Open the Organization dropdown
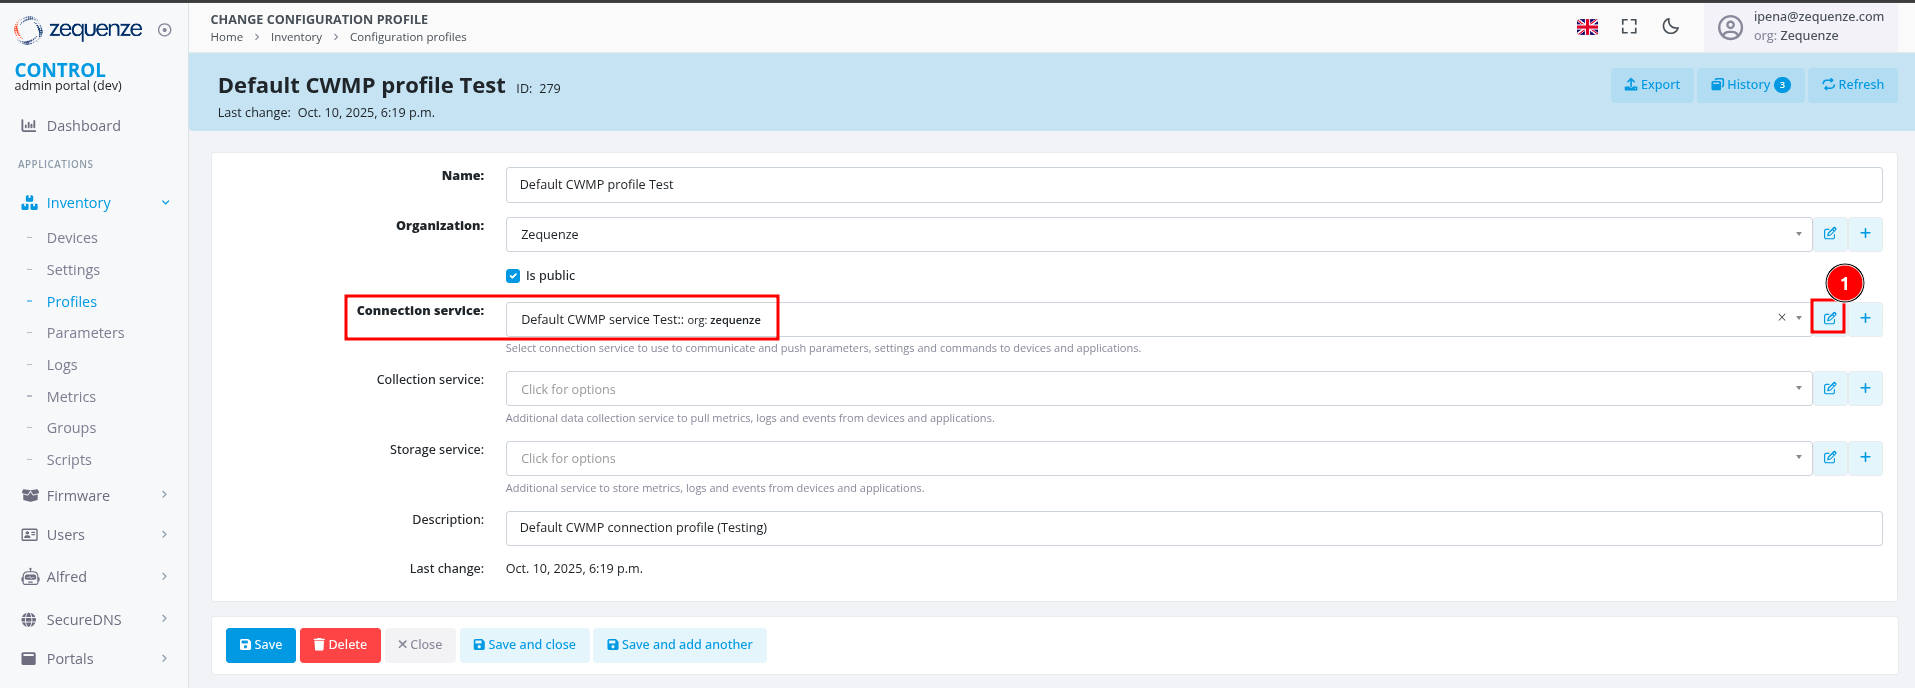Screen dimensions: 1915x688 tap(1157, 234)
